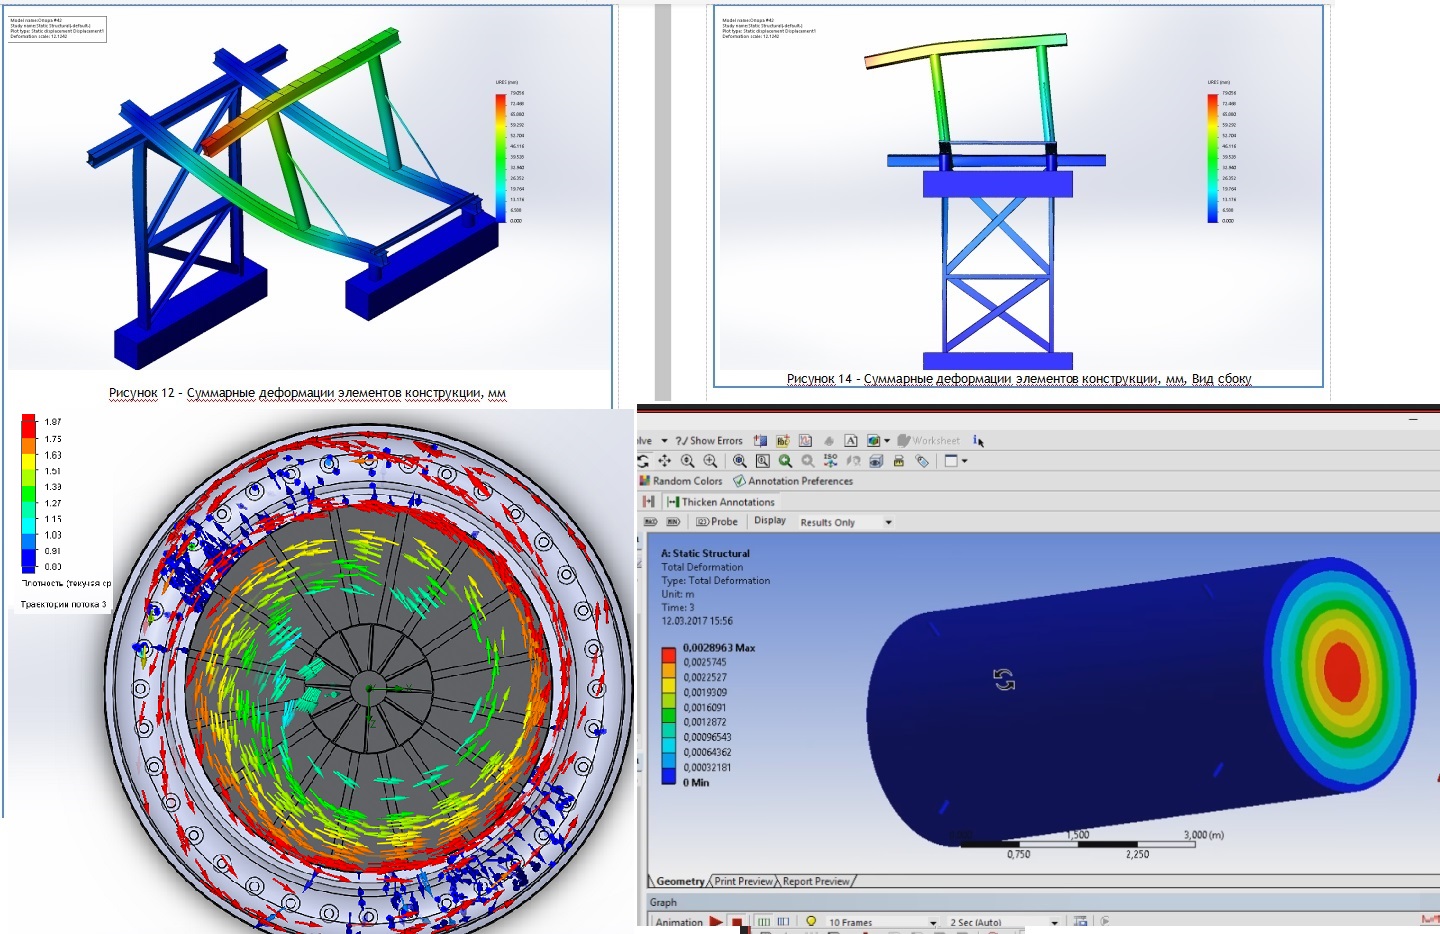This screenshot has height=934, width=1440.
Task: Switch to the Geometry tab
Action: pyautogui.click(x=681, y=881)
